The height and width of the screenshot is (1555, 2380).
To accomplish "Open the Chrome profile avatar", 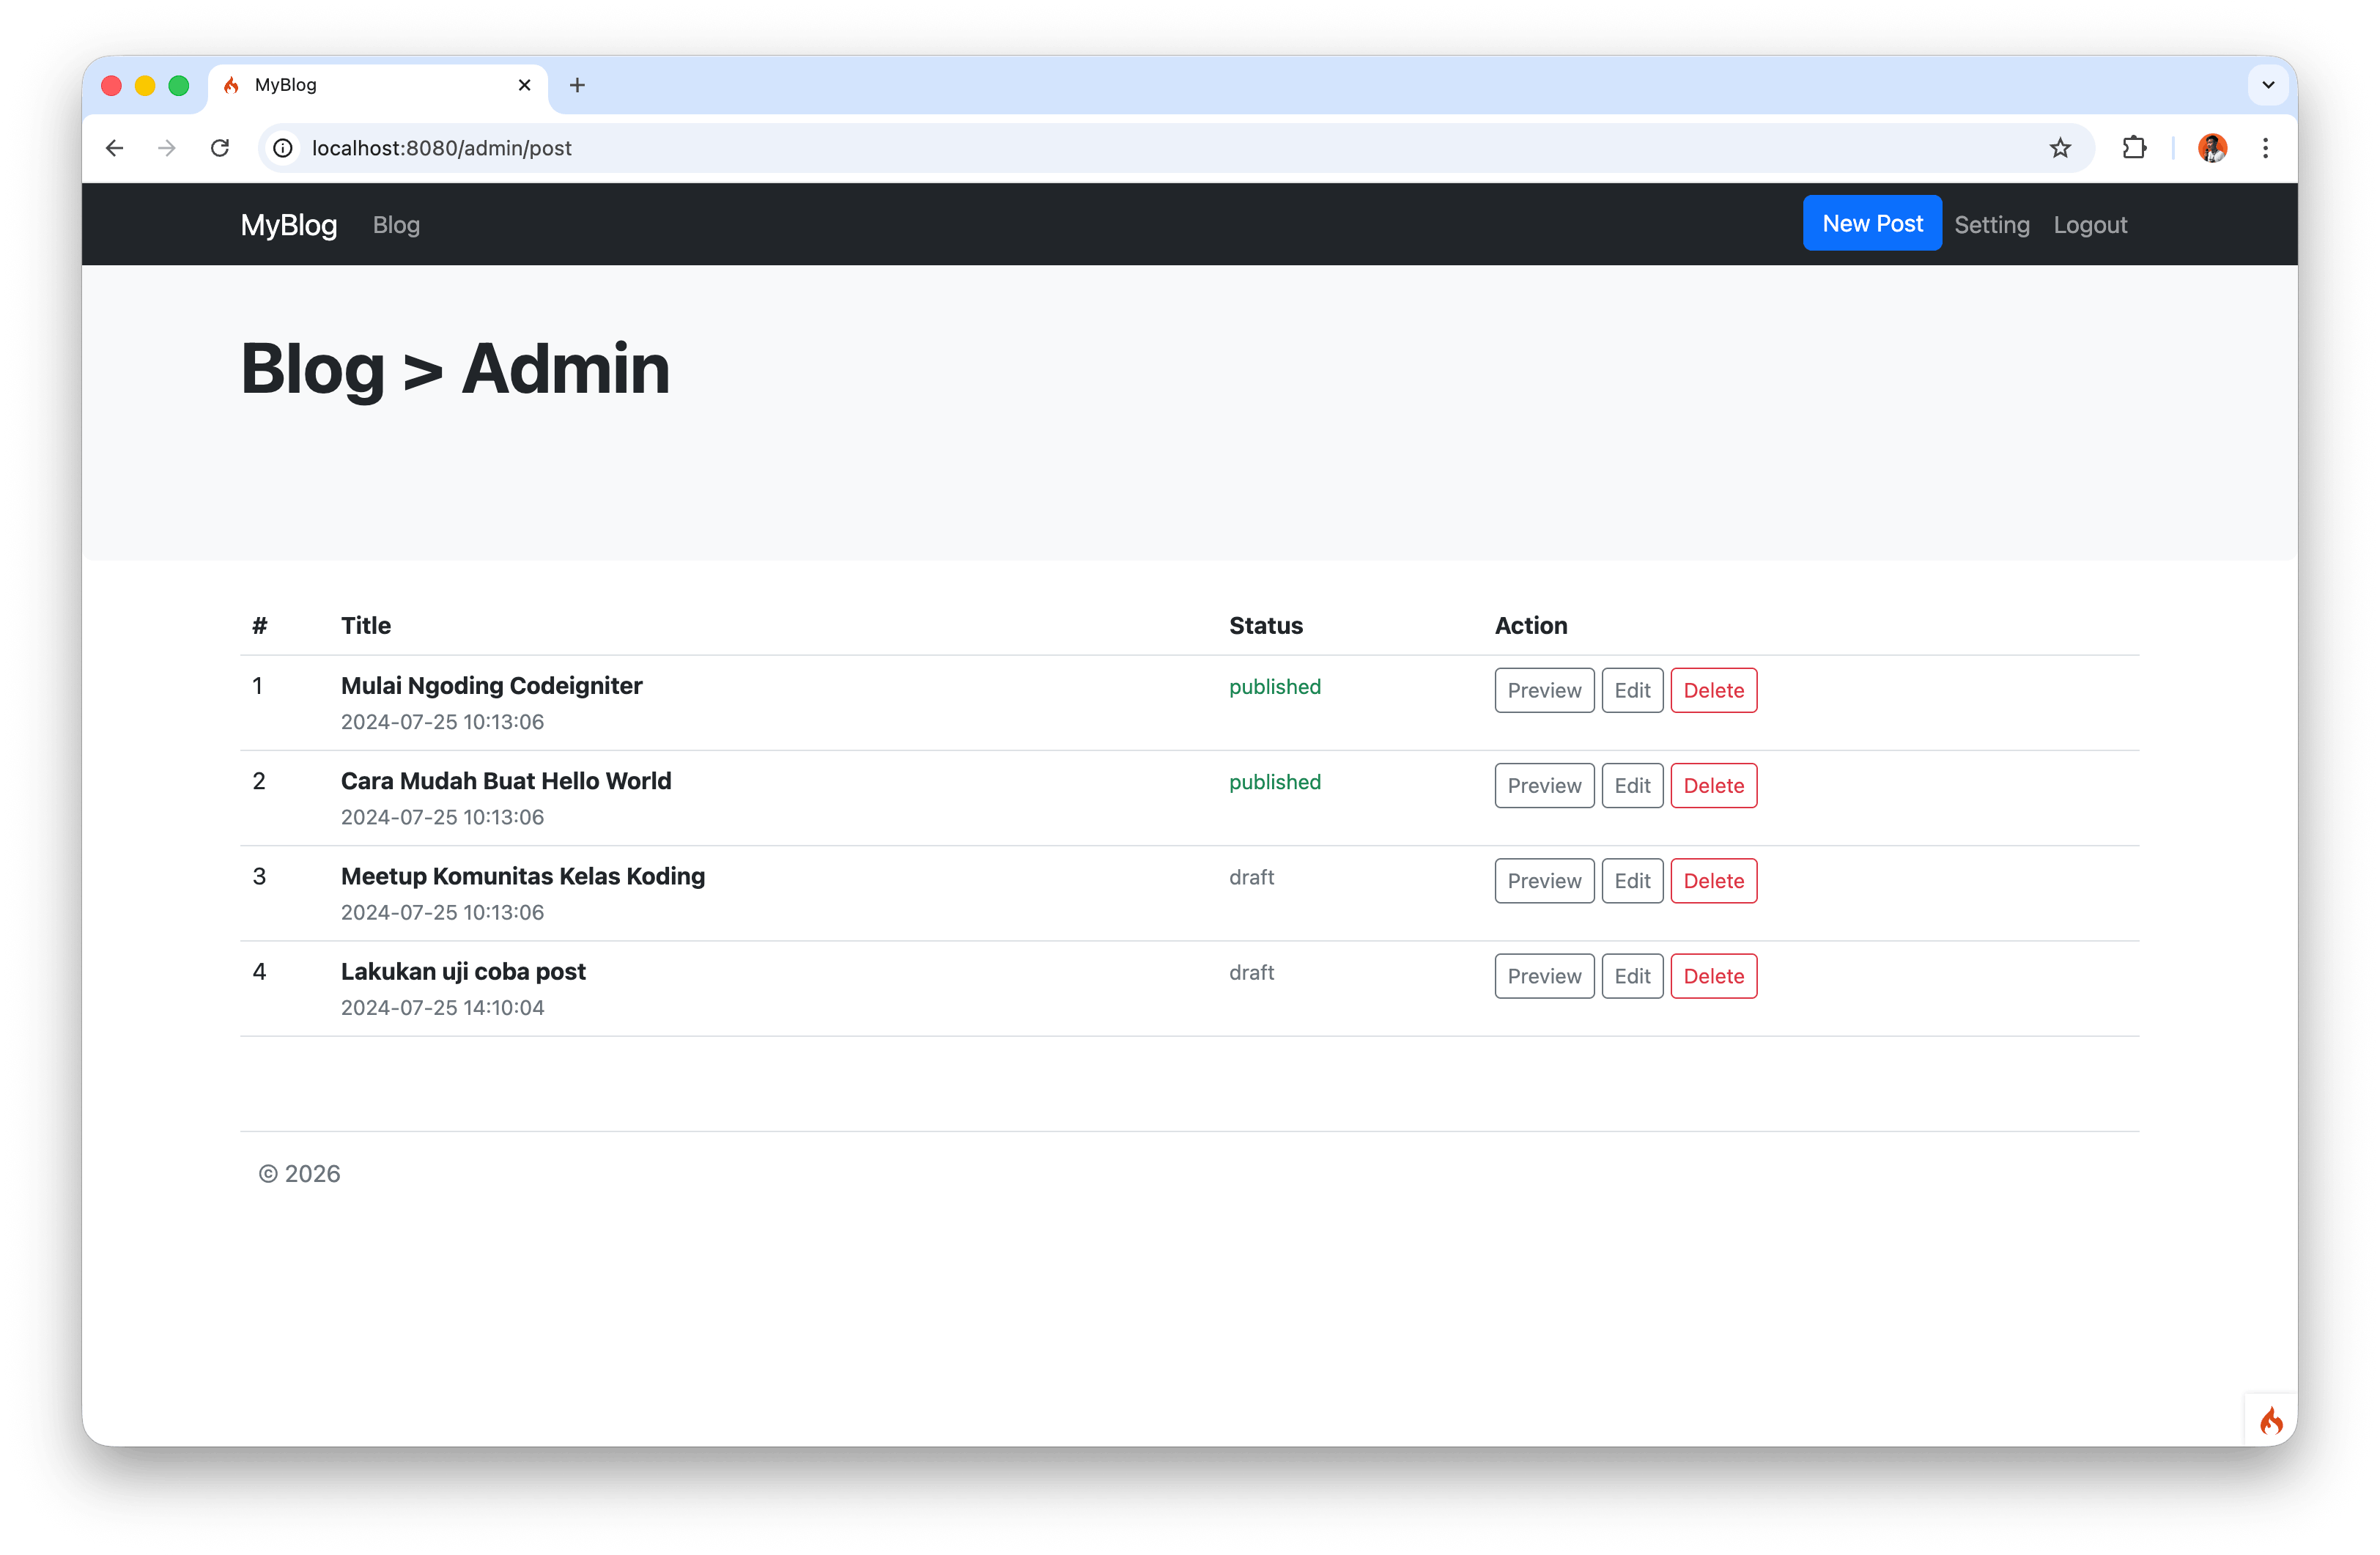I will pos(2212,148).
